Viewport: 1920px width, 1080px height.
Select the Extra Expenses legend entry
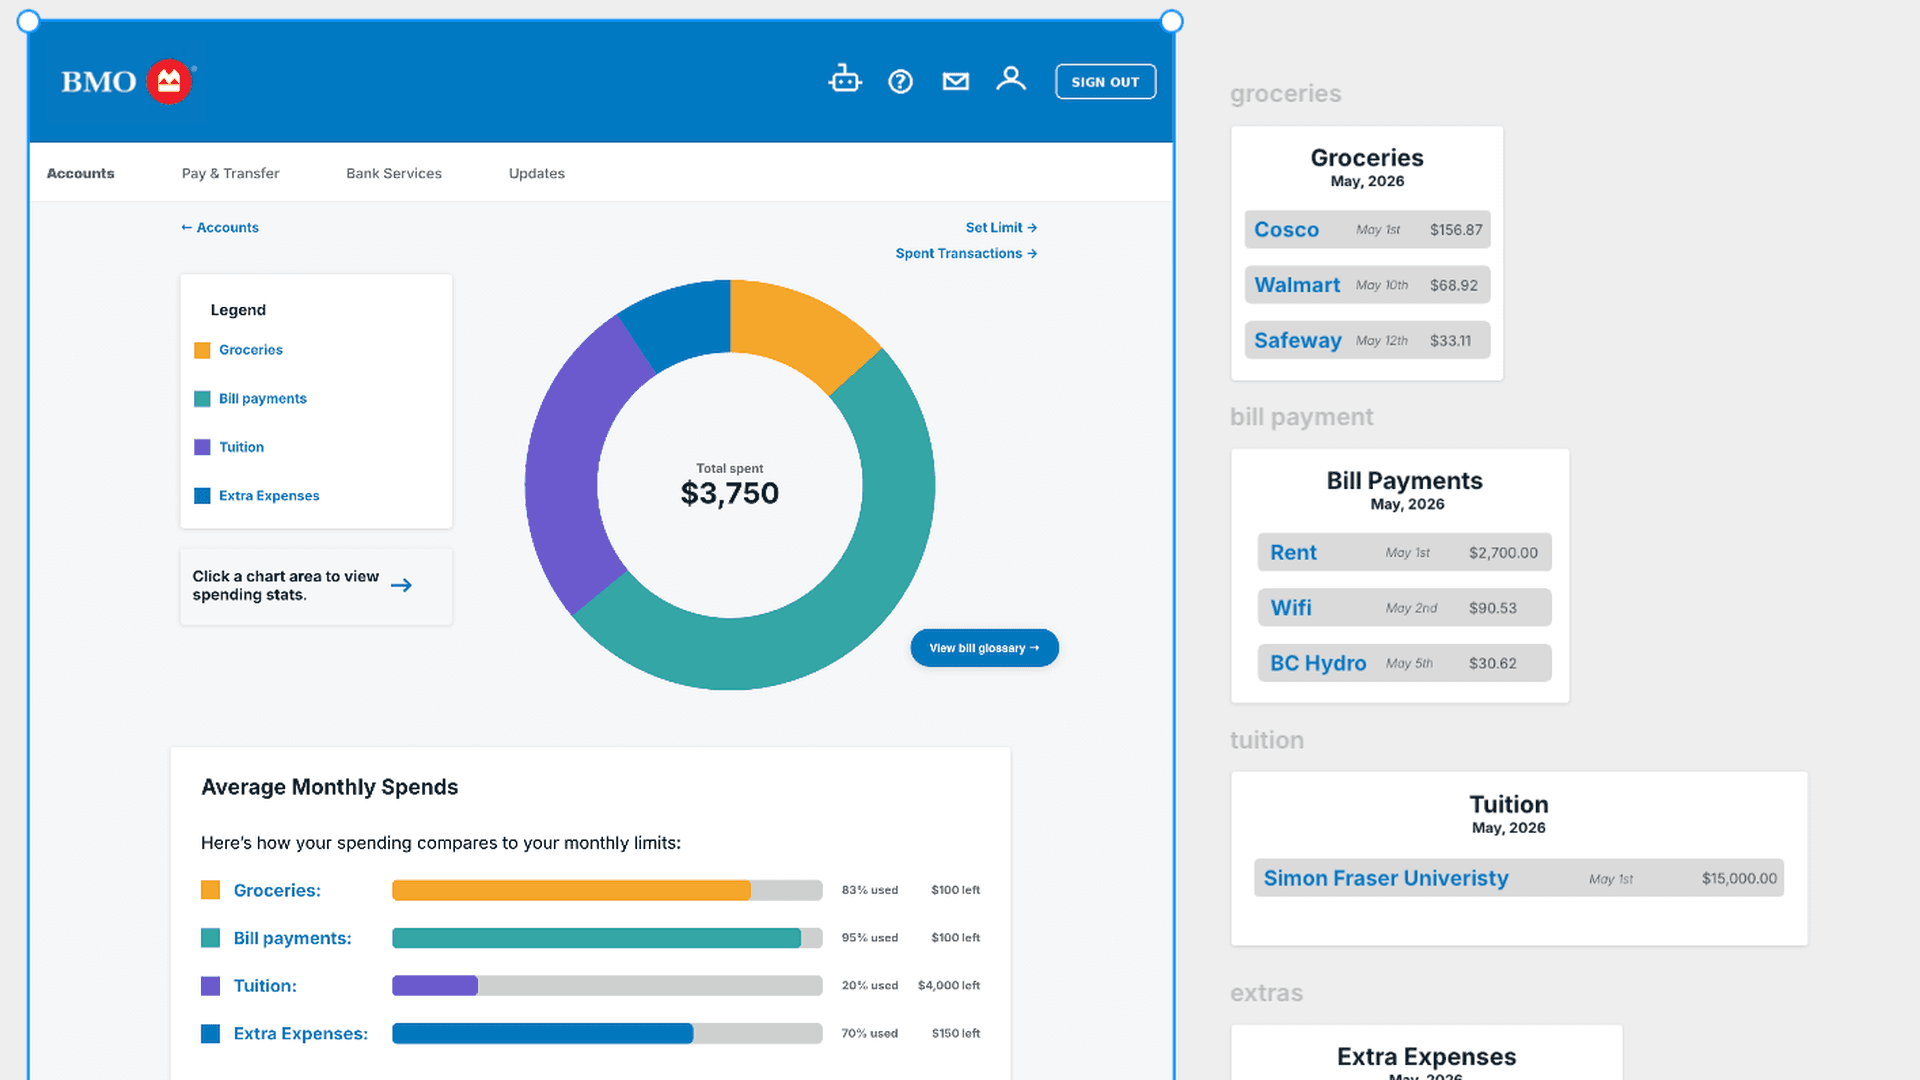tap(269, 496)
